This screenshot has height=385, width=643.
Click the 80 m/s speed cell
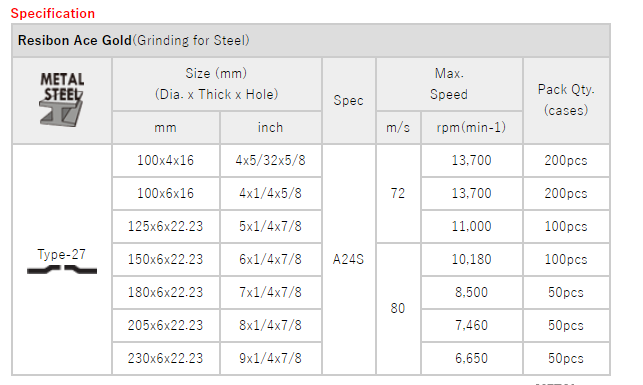coord(398,308)
